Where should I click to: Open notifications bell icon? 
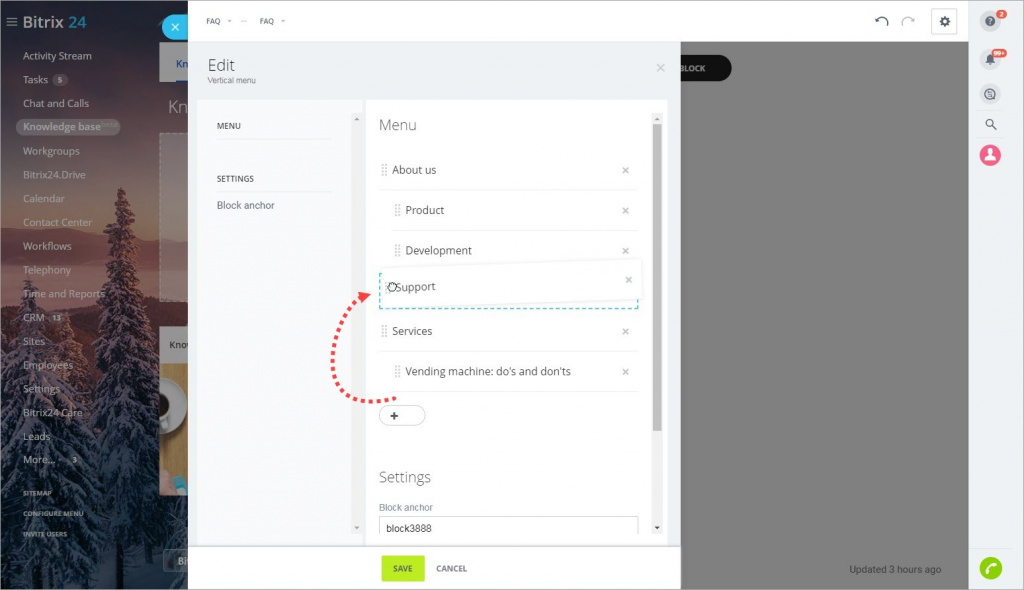click(990, 59)
